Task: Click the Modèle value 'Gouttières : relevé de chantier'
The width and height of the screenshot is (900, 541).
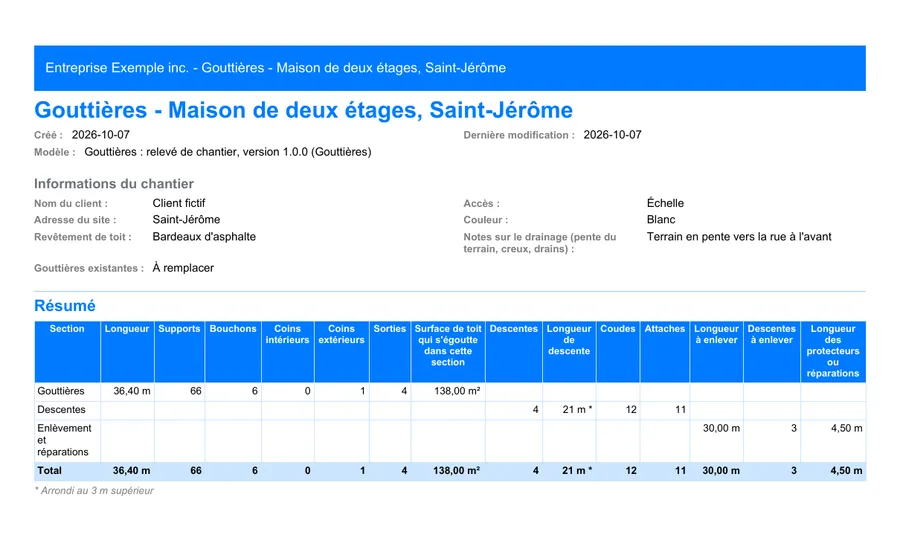Action: (228, 152)
